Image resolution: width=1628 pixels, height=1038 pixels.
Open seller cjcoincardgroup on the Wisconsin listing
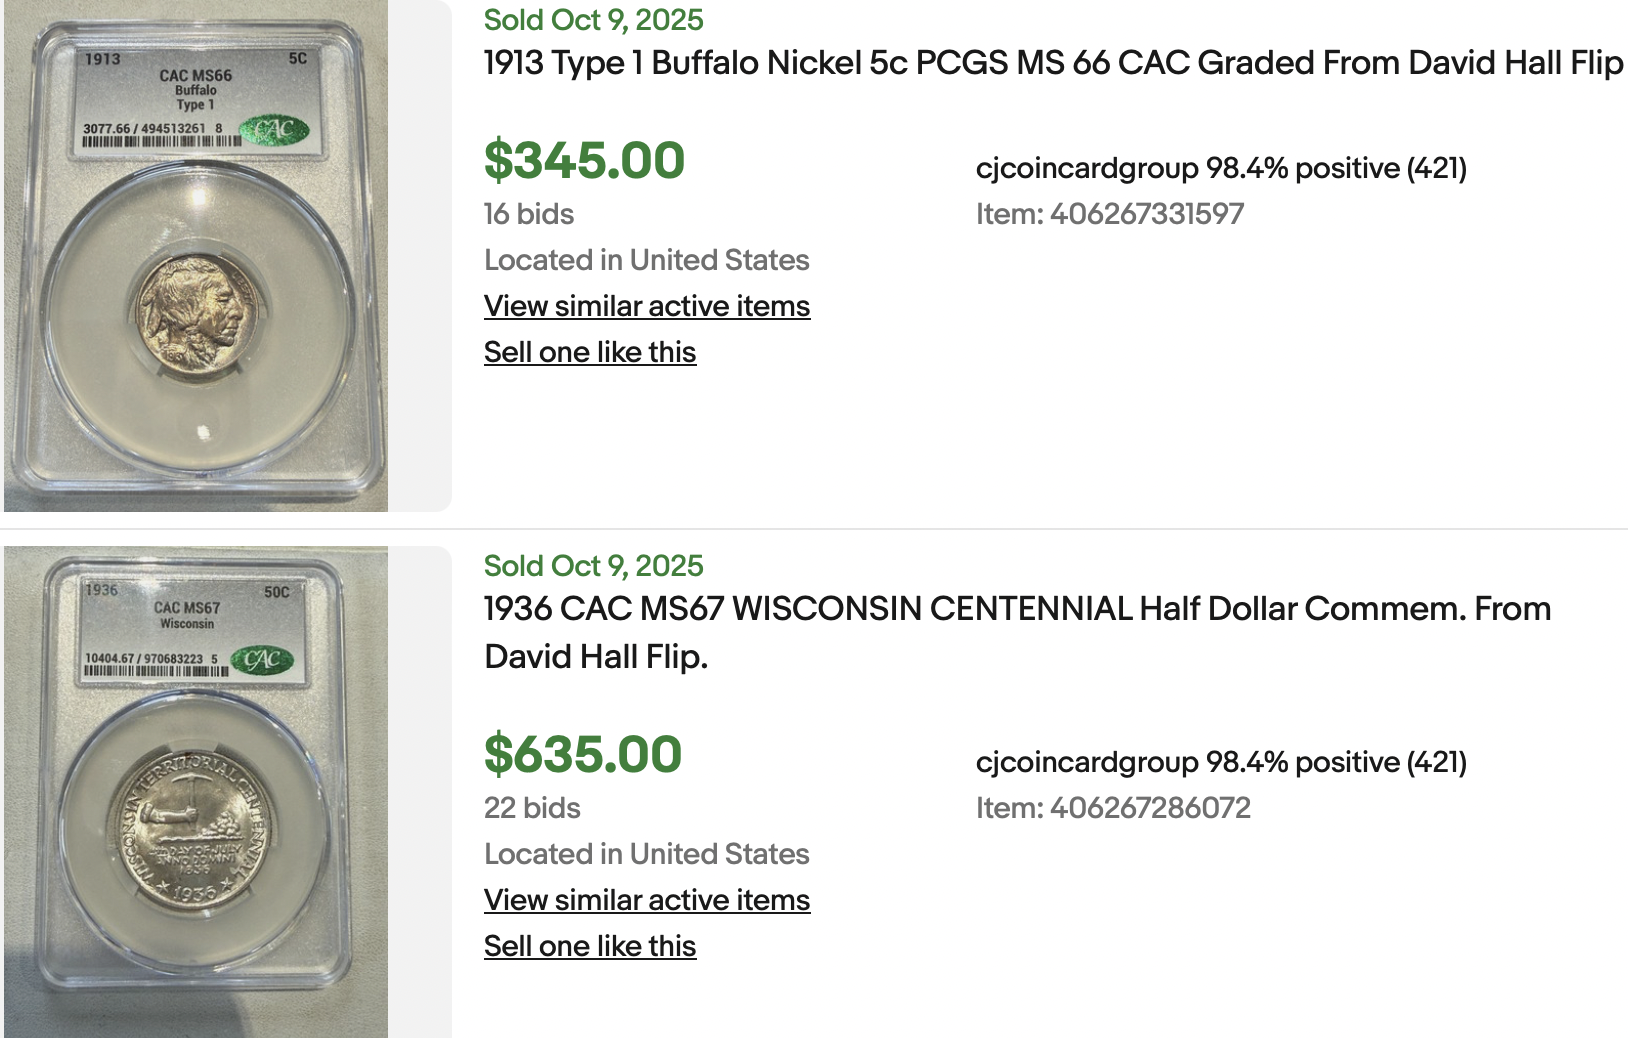(x=1087, y=762)
